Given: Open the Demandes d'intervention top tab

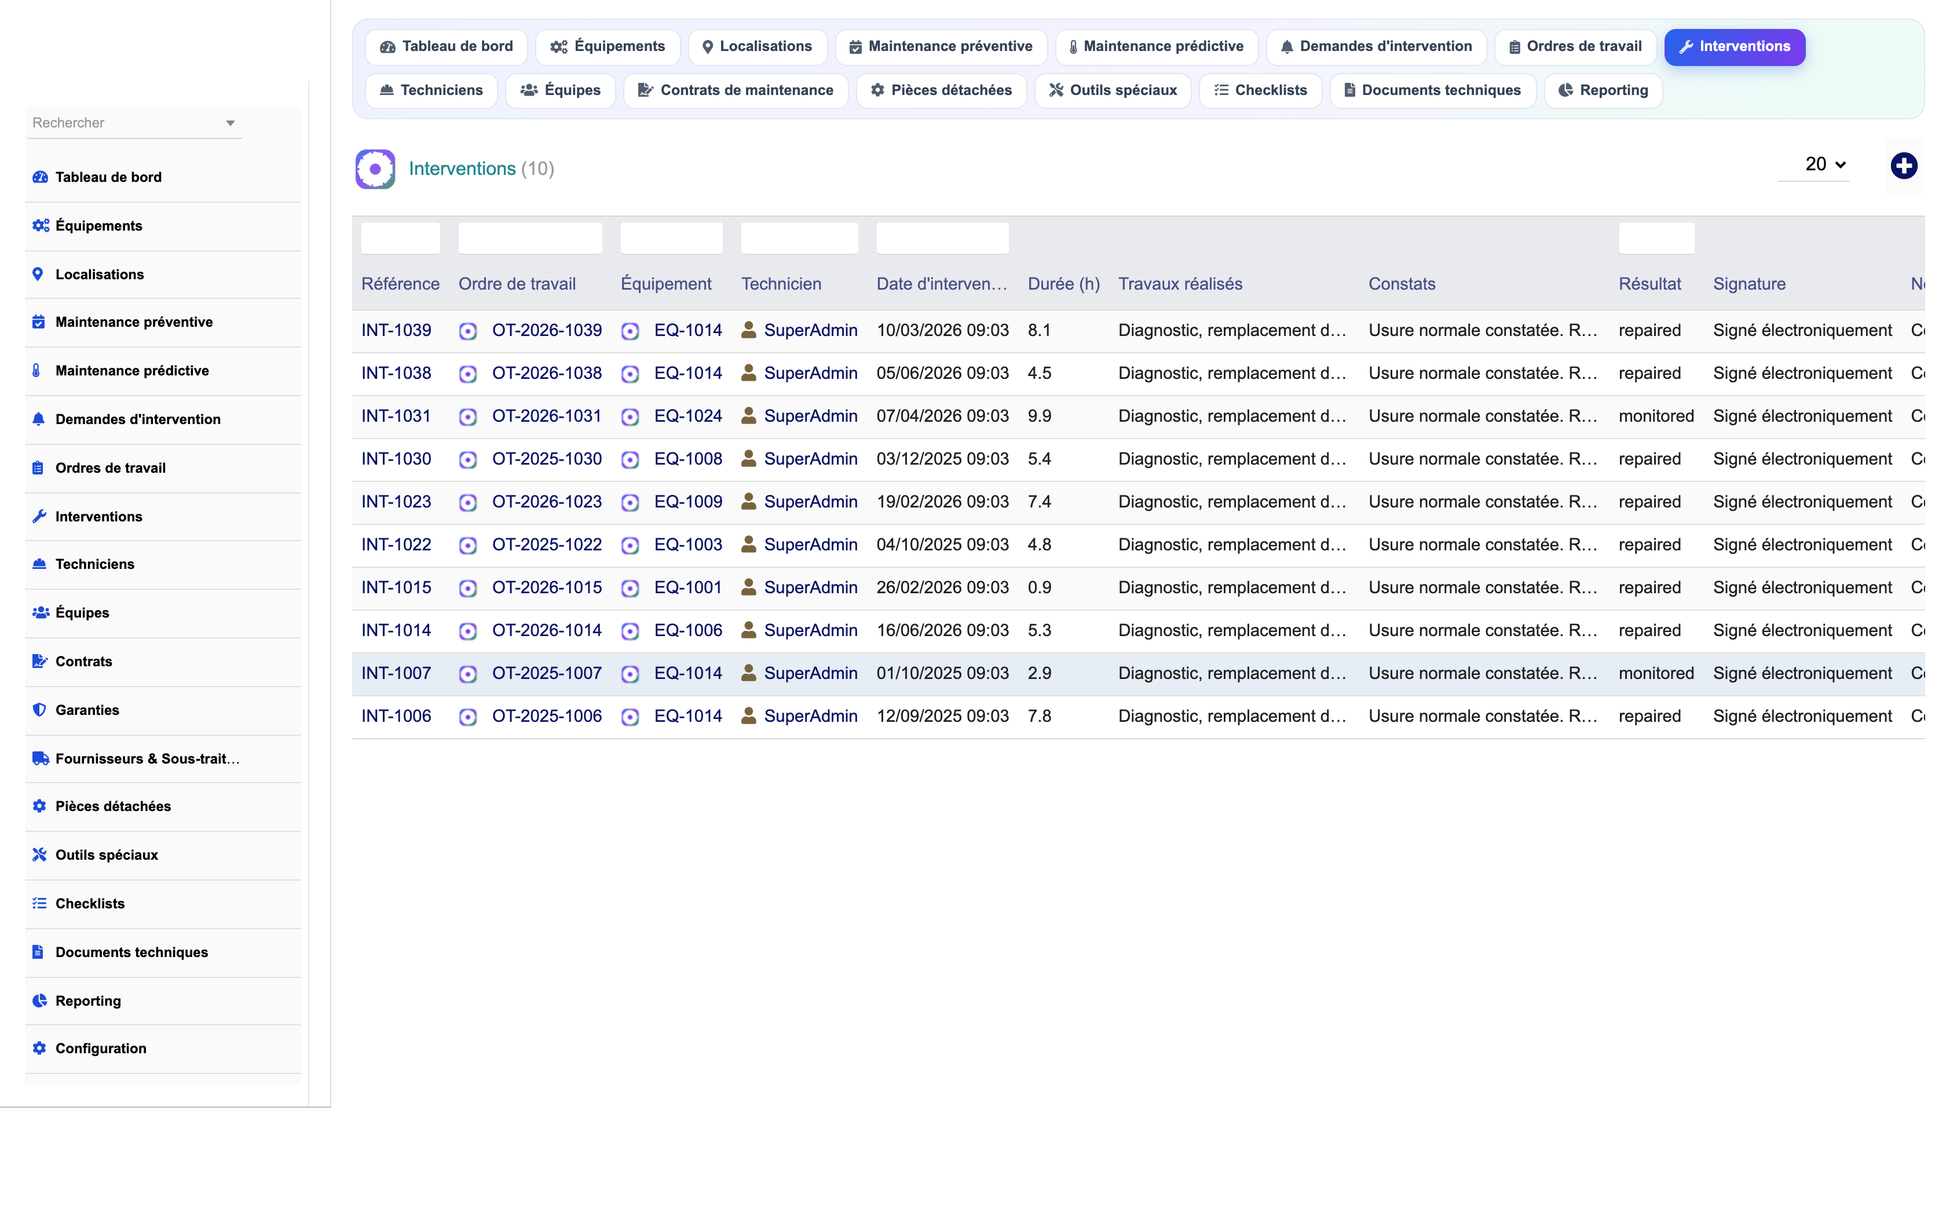Looking at the screenshot, I should 1376,47.
